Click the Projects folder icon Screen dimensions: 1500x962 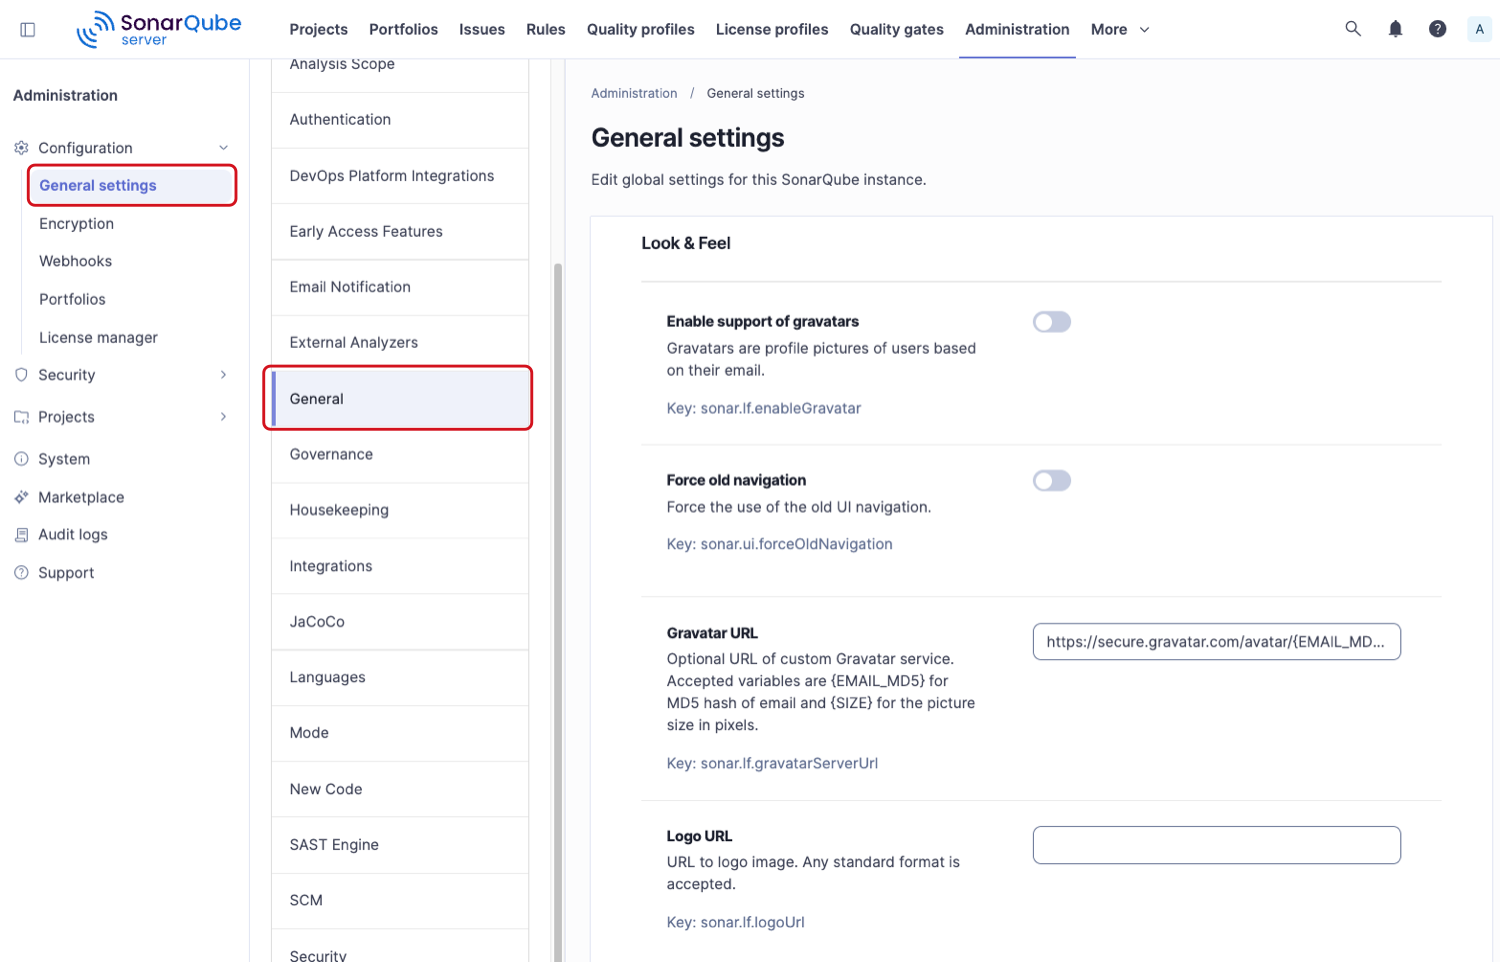[21, 417]
